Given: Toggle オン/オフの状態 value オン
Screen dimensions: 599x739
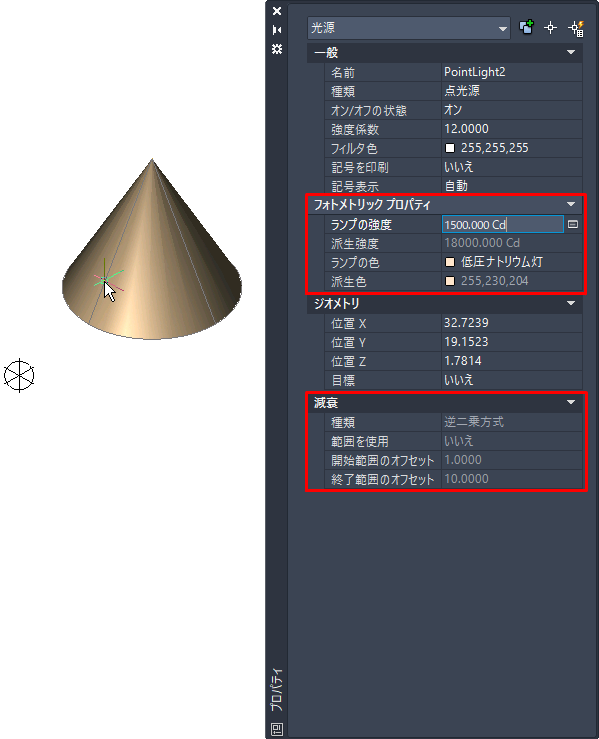Looking at the screenshot, I should (x=511, y=110).
